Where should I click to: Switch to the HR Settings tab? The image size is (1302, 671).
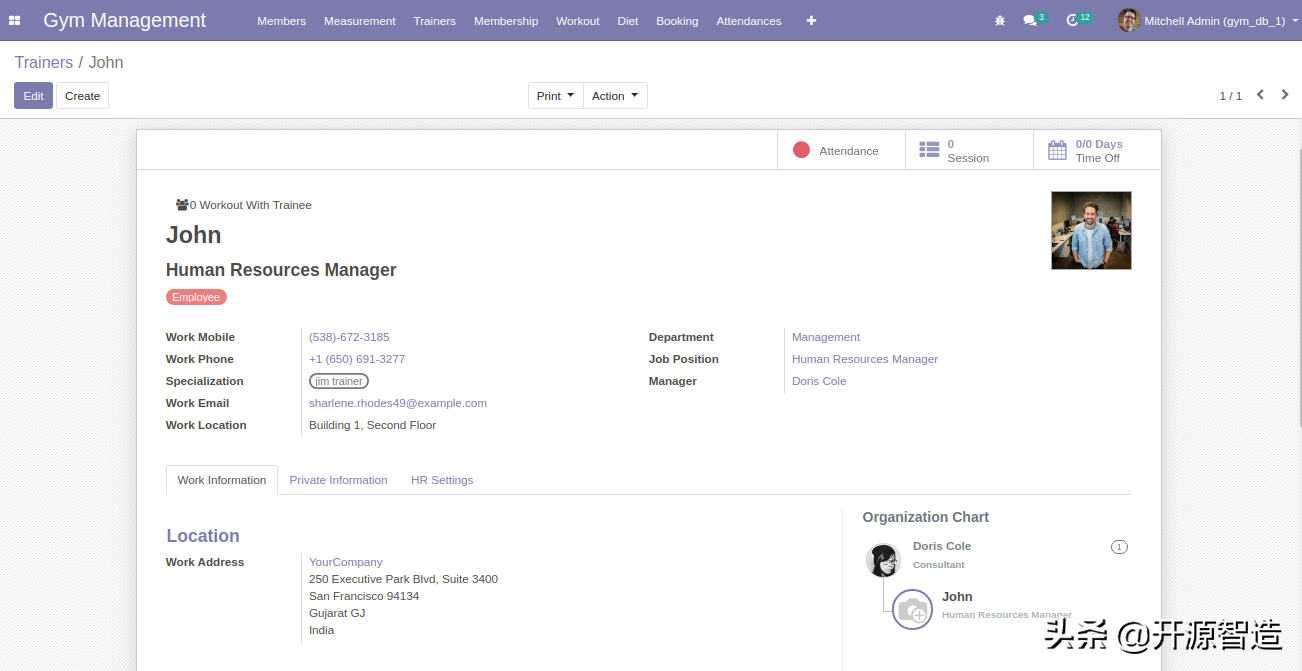[442, 480]
